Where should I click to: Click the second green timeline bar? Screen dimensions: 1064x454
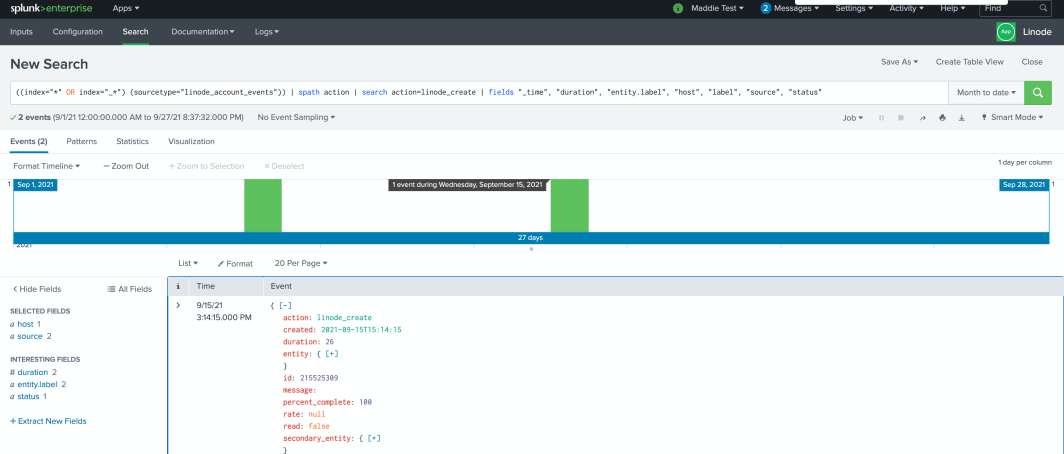click(569, 206)
